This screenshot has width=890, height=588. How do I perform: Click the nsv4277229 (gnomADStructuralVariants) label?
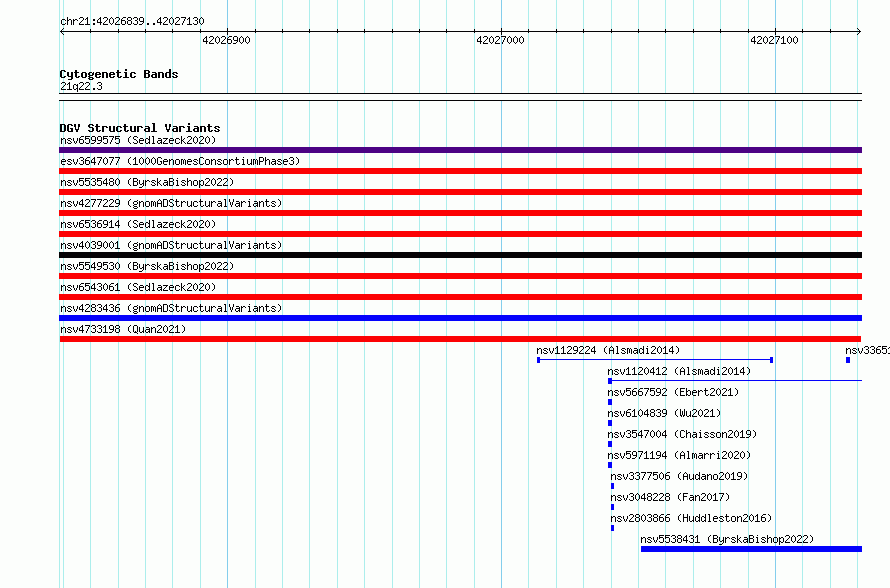click(171, 203)
